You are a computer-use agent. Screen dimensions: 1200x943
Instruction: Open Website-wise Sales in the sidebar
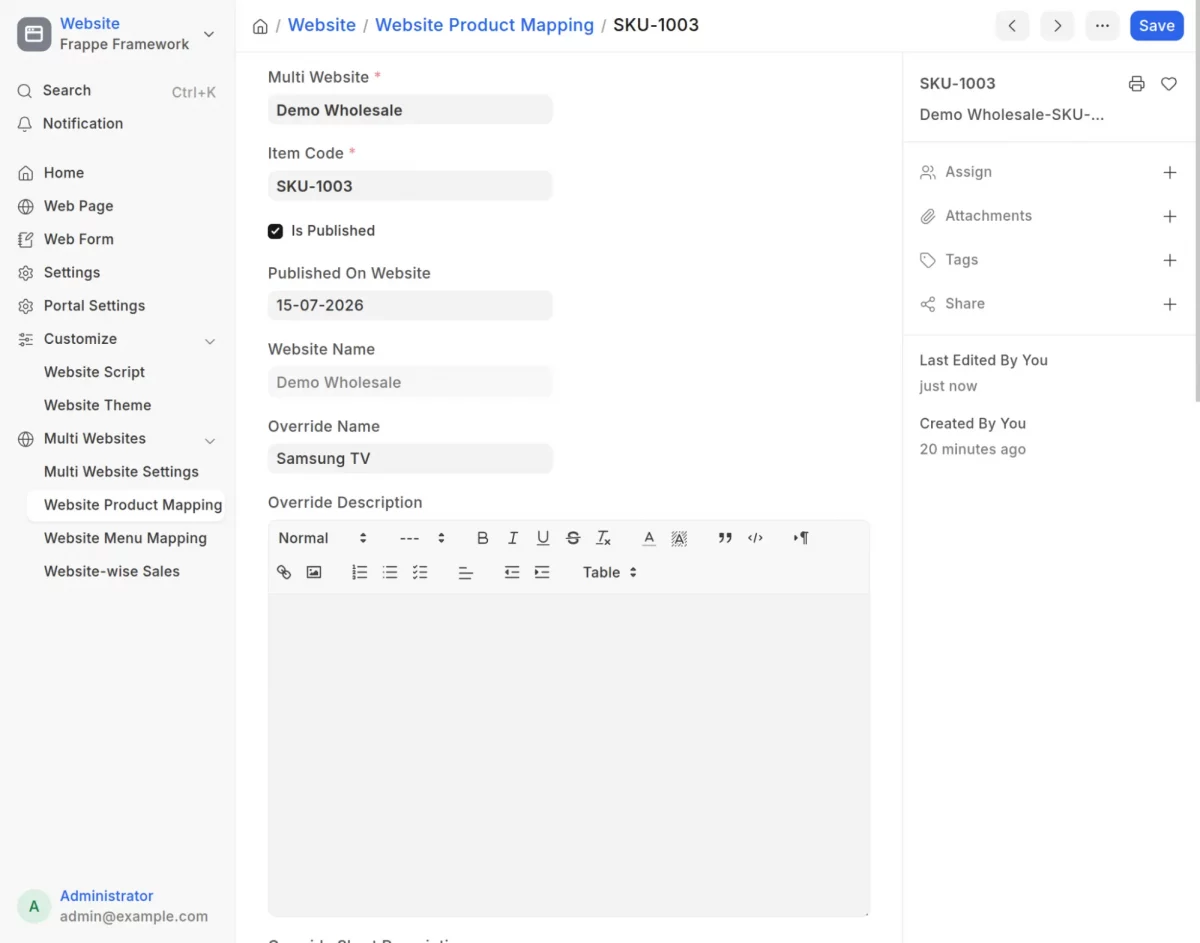(x=112, y=571)
